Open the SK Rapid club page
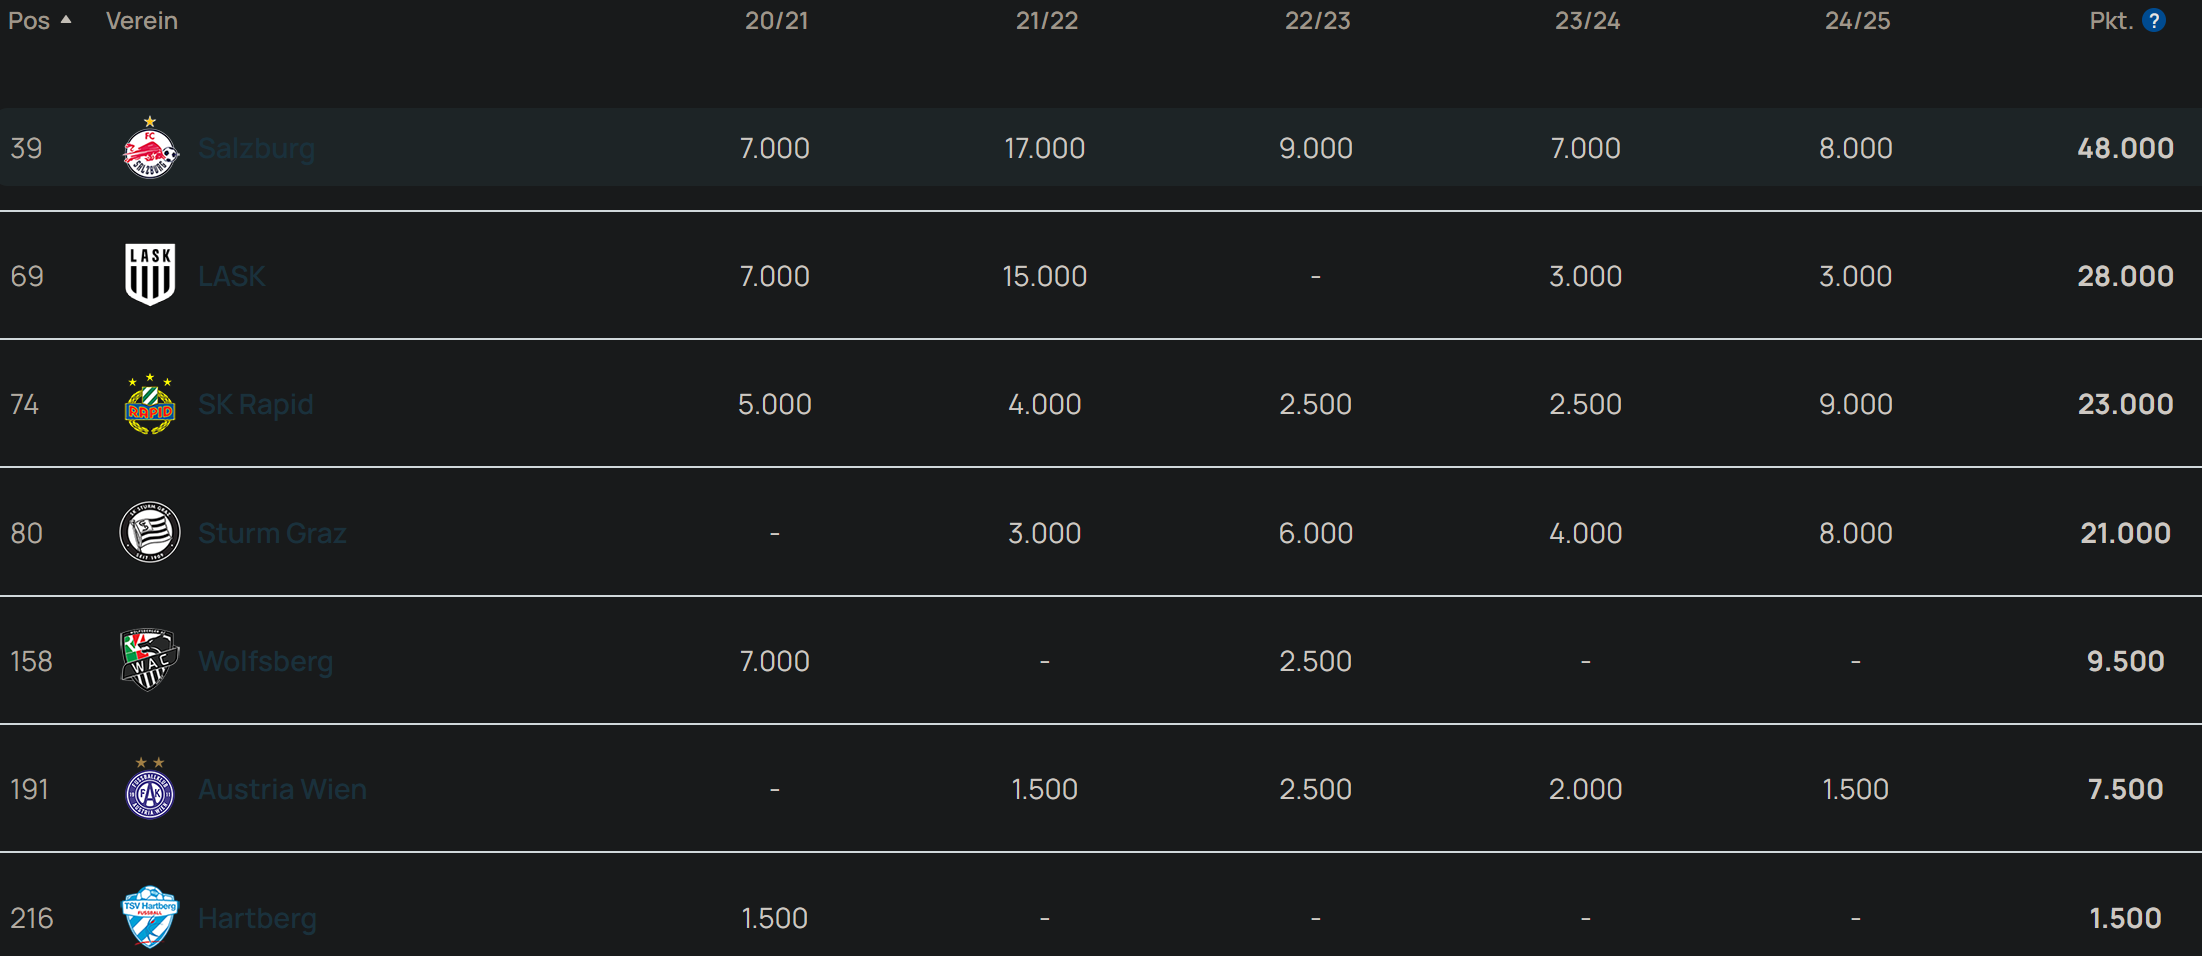The height and width of the screenshot is (956, 2202). click(x=256, y=404)
